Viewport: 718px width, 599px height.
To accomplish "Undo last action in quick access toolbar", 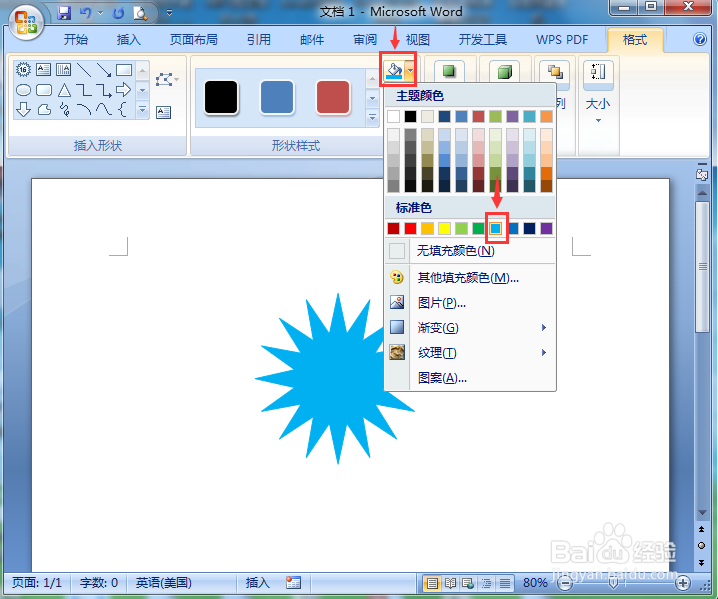I will coord(85,13).
